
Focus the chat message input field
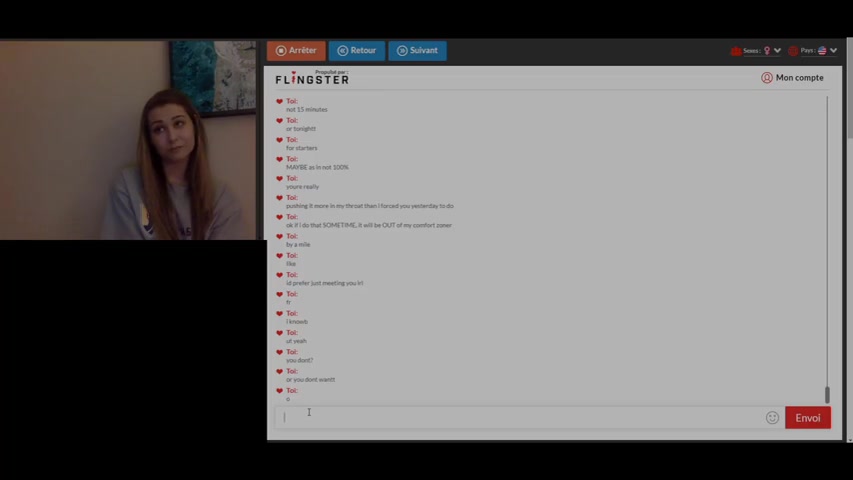[520, 418]
